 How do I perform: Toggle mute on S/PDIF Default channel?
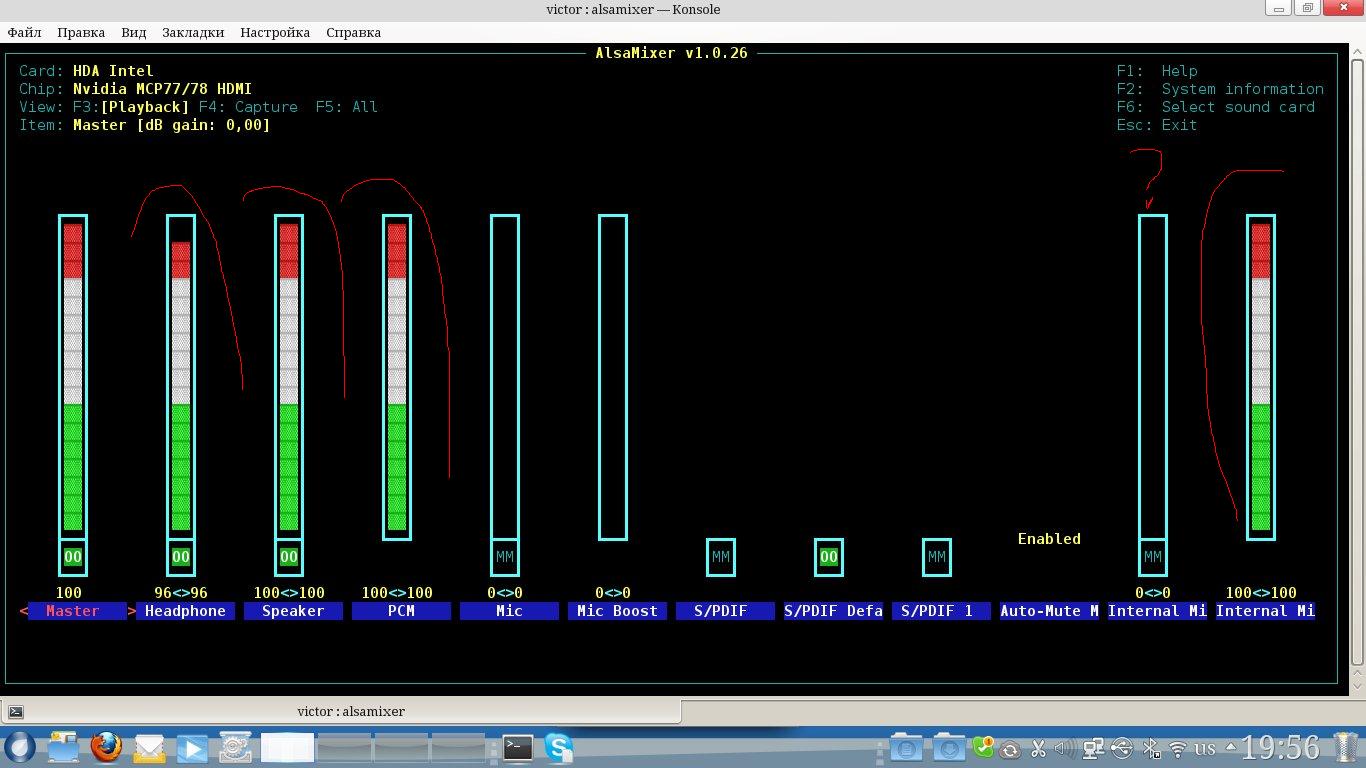click(x=829, y=557)
